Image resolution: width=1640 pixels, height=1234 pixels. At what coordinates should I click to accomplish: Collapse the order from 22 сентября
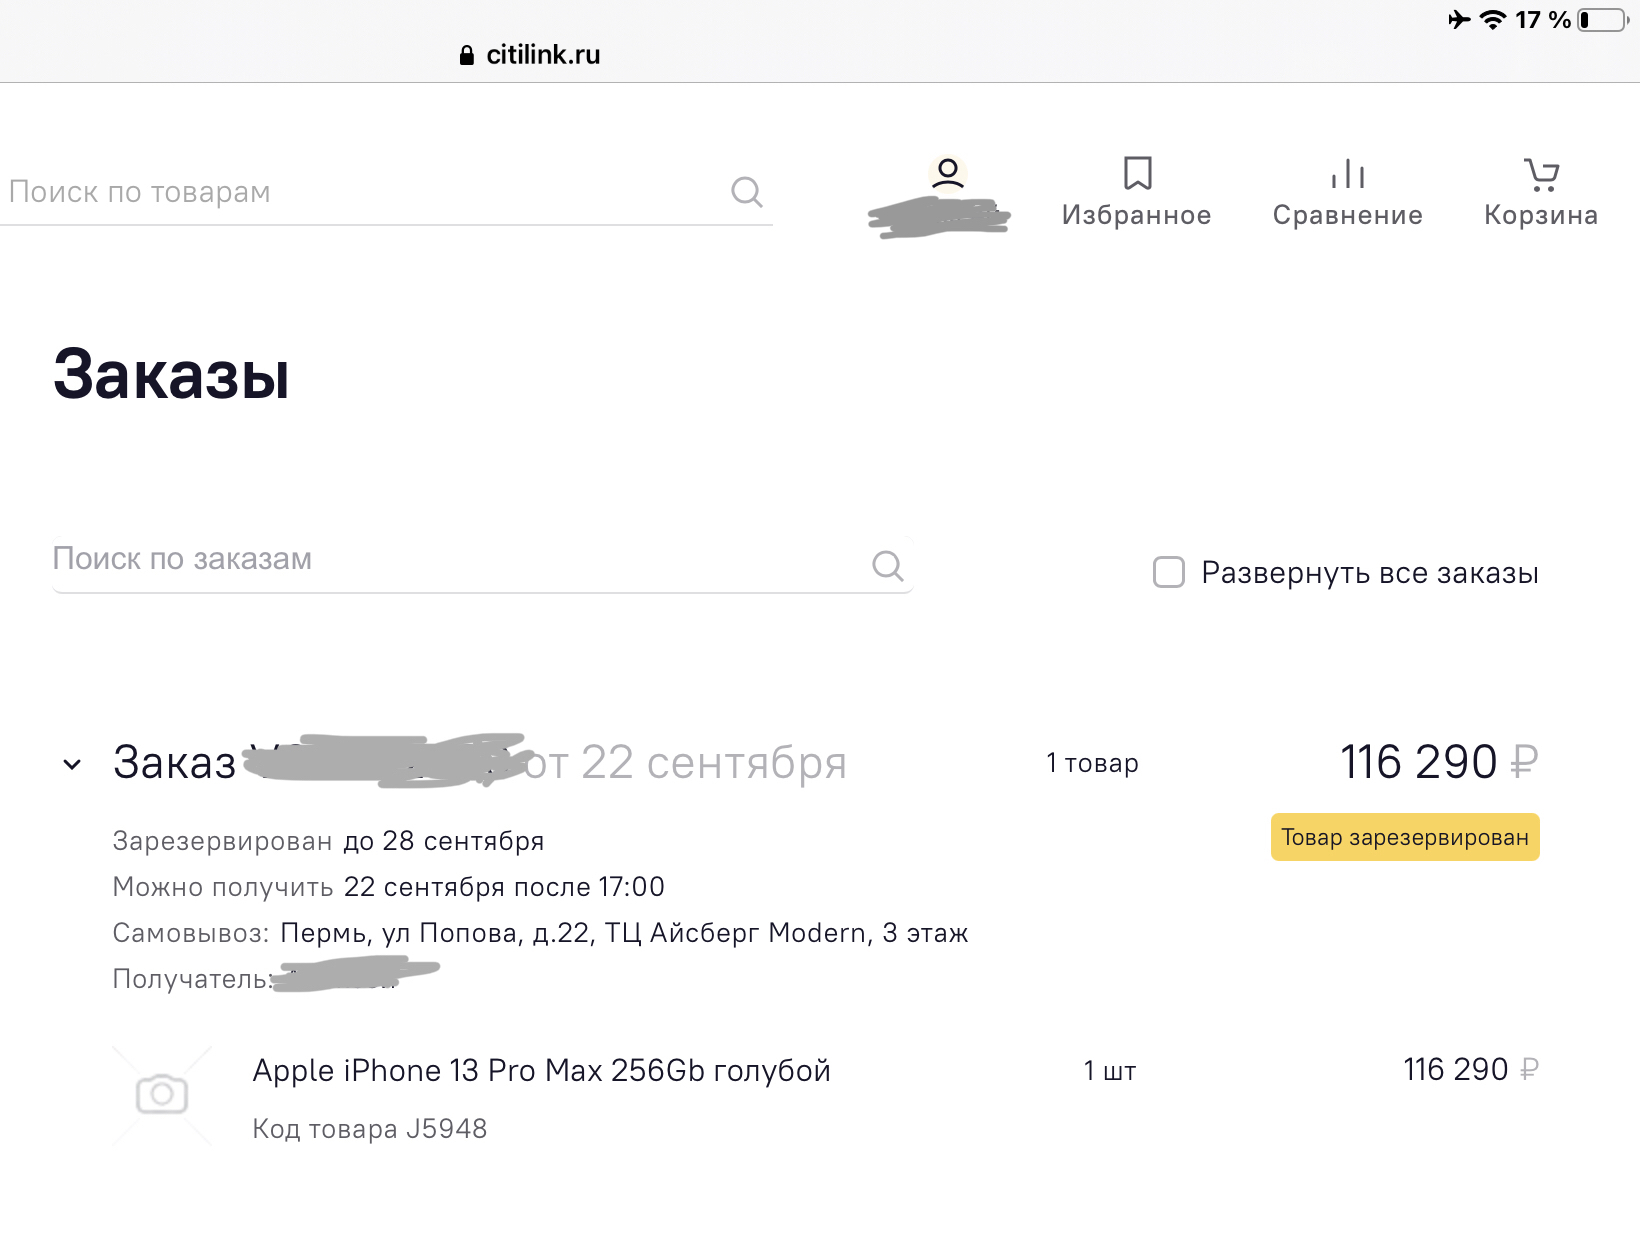(72, 765)
